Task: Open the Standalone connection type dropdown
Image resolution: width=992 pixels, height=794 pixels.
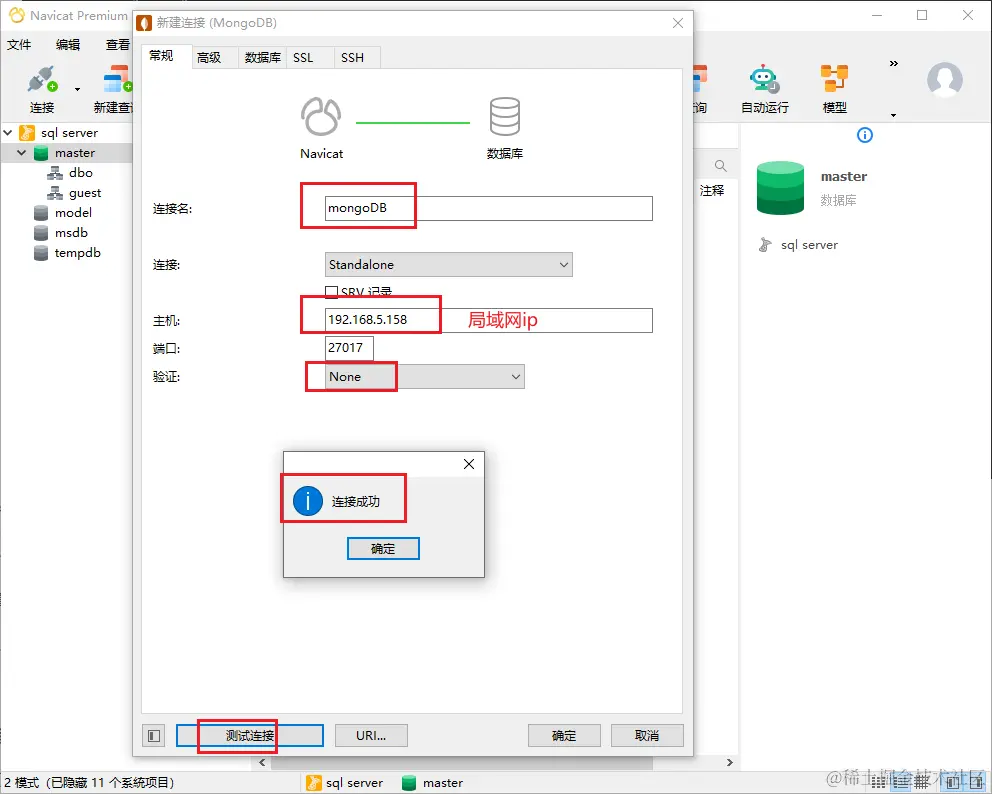Action: (449, 264)
